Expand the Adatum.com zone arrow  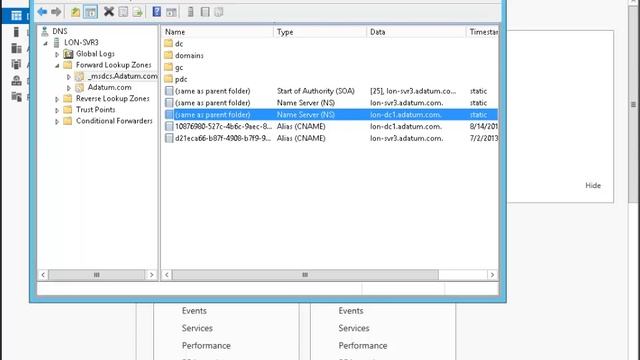coord(69,88)
